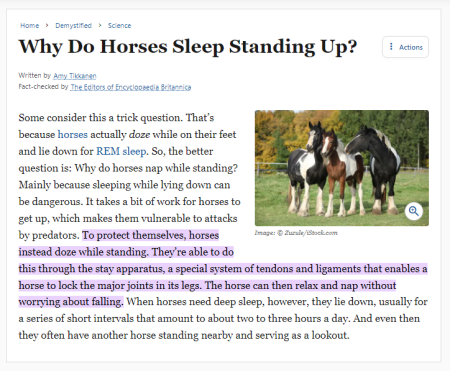This screenshot has height=371, width=450.
Task: Open the Demystified breadcrumb
Action: coord(73,26)
